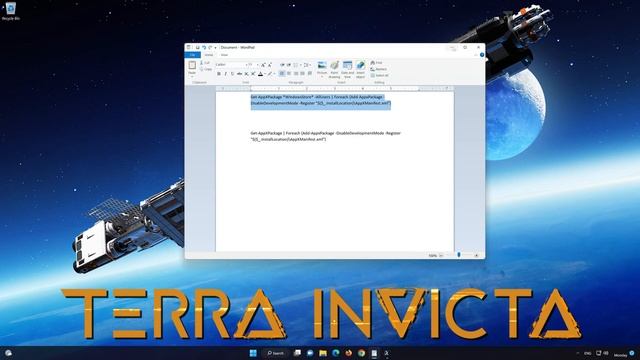Open Customize Quick Access Toolbar arrow

pyautogui.click(x=216, y=48)
